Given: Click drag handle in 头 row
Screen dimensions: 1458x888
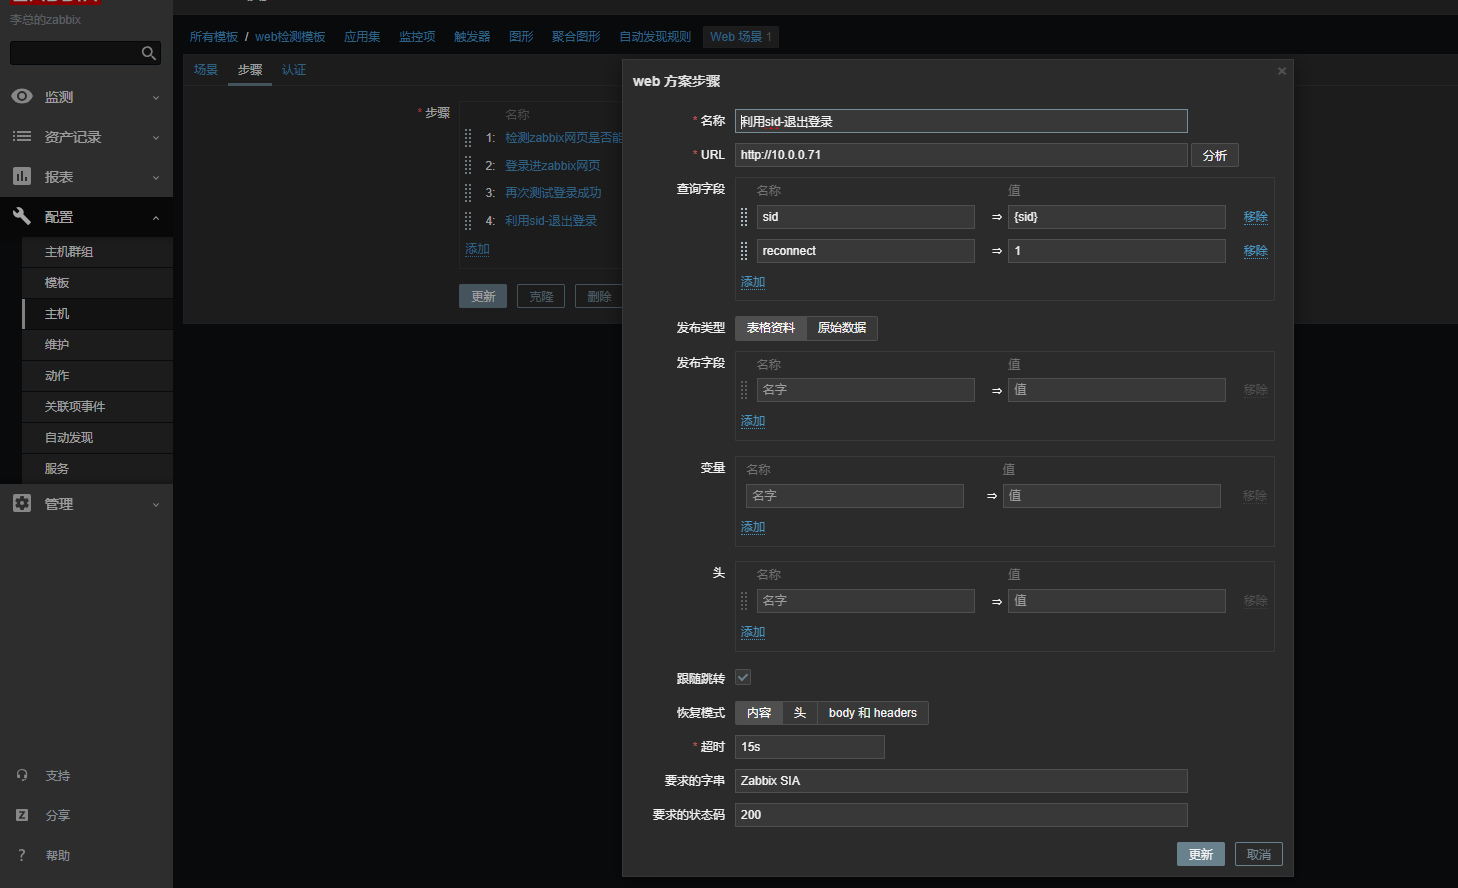Looking at the screenshot, I should (744, 601).
